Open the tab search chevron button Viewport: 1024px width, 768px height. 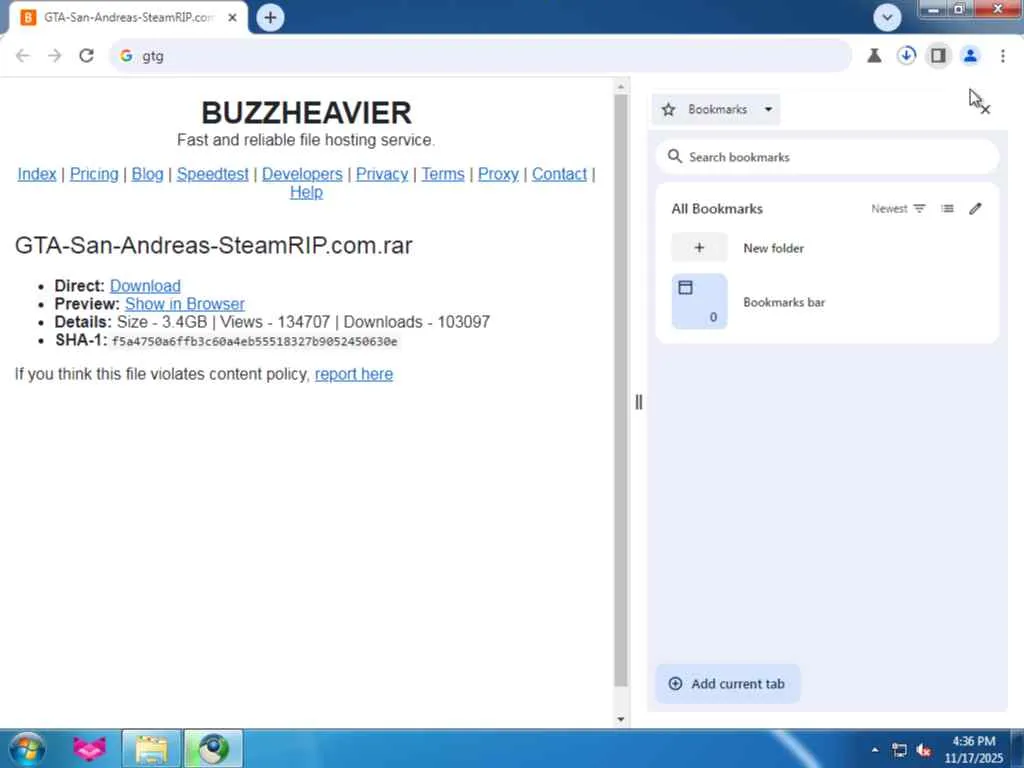(x=887, y=18)
